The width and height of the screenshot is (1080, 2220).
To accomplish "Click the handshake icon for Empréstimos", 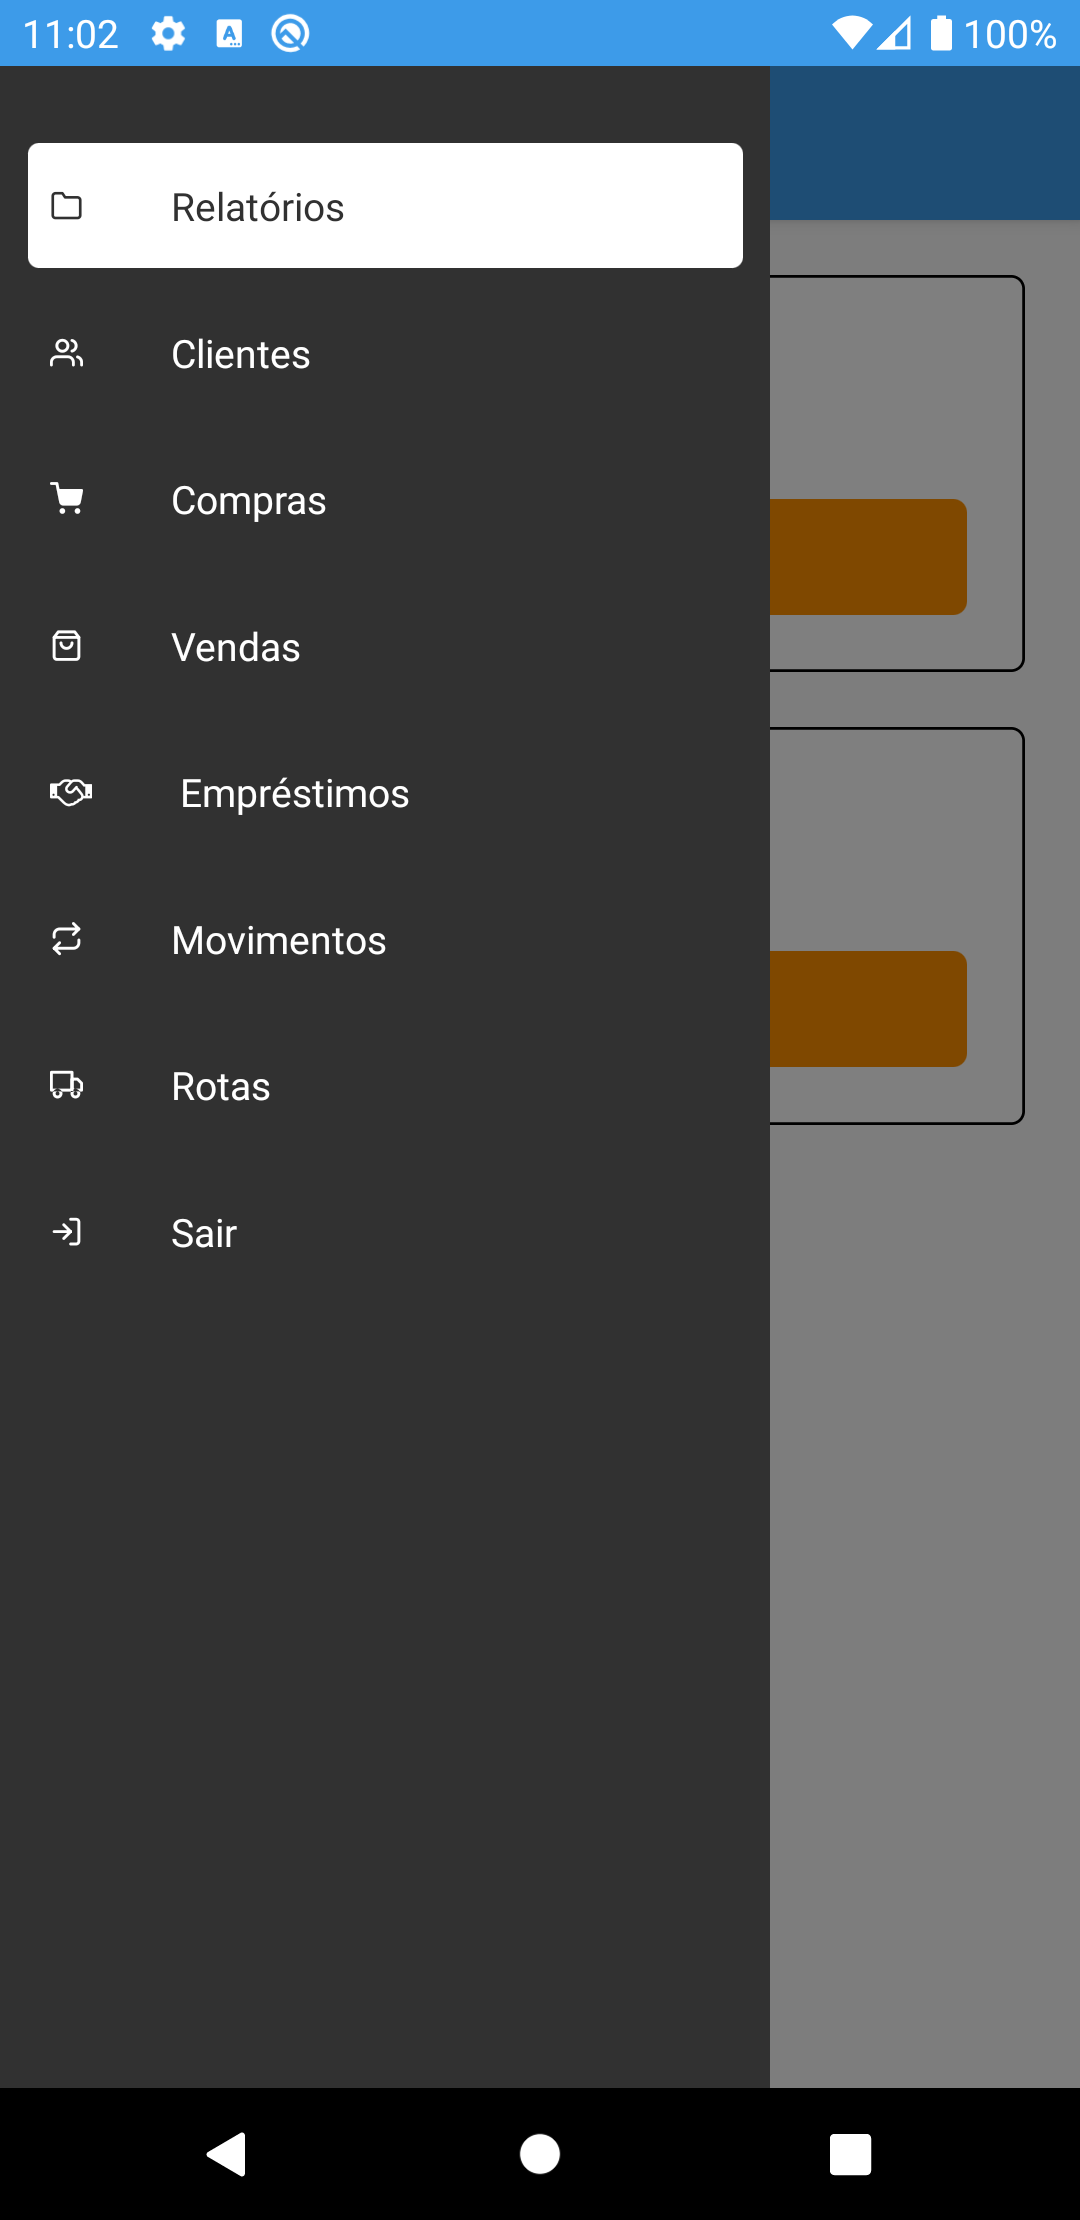I will [x=71, y=793].
